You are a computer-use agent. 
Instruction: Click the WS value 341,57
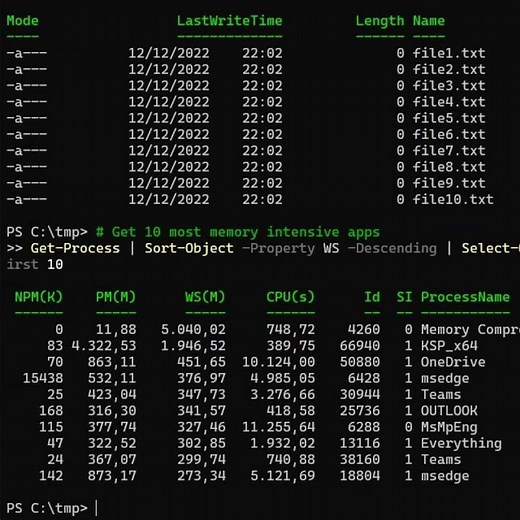(201, 411)
